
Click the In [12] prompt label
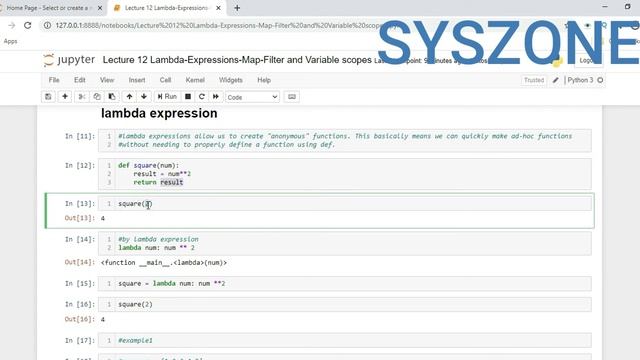point(80,165)
